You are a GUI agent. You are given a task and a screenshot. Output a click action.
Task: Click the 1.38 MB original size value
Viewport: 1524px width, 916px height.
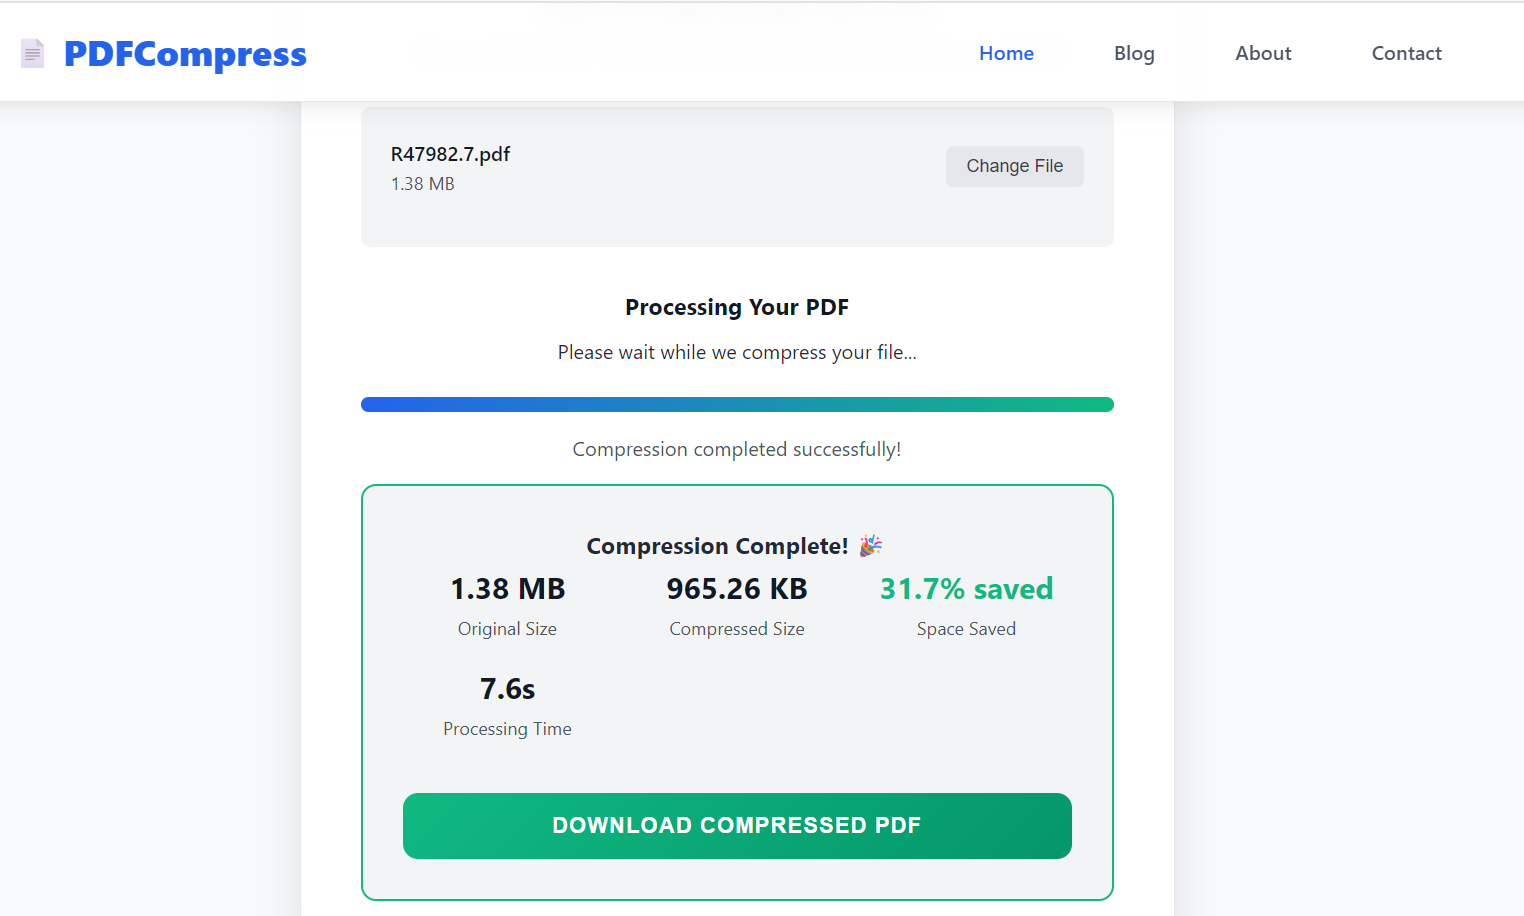coord(507,589)
